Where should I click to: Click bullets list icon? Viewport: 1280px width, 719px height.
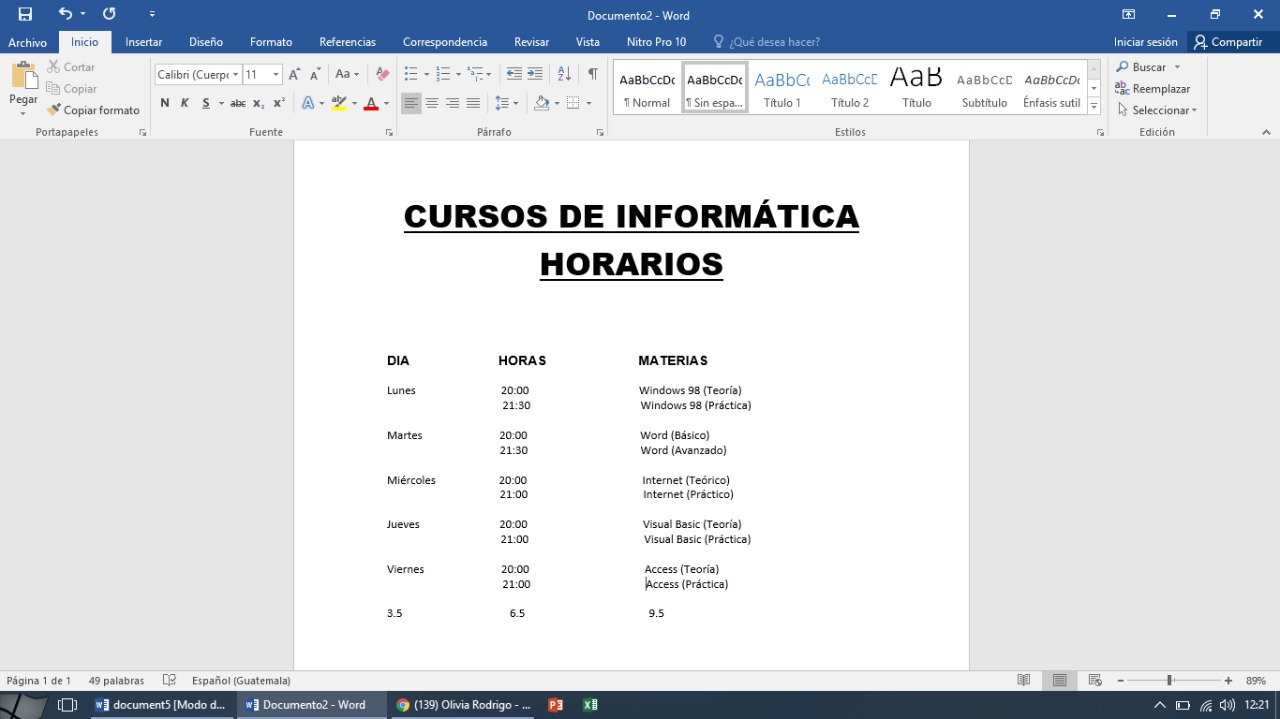pyautogui.click(x=410, y=74)
